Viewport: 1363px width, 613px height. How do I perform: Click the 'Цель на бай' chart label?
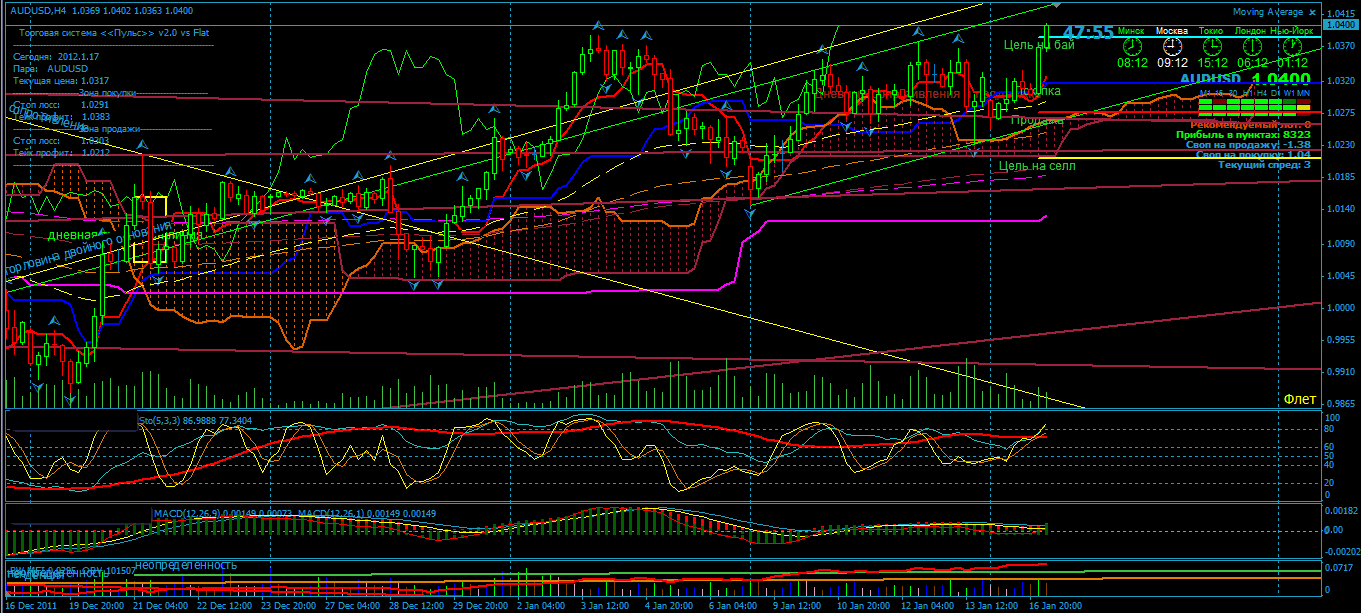click(1040, 45)
